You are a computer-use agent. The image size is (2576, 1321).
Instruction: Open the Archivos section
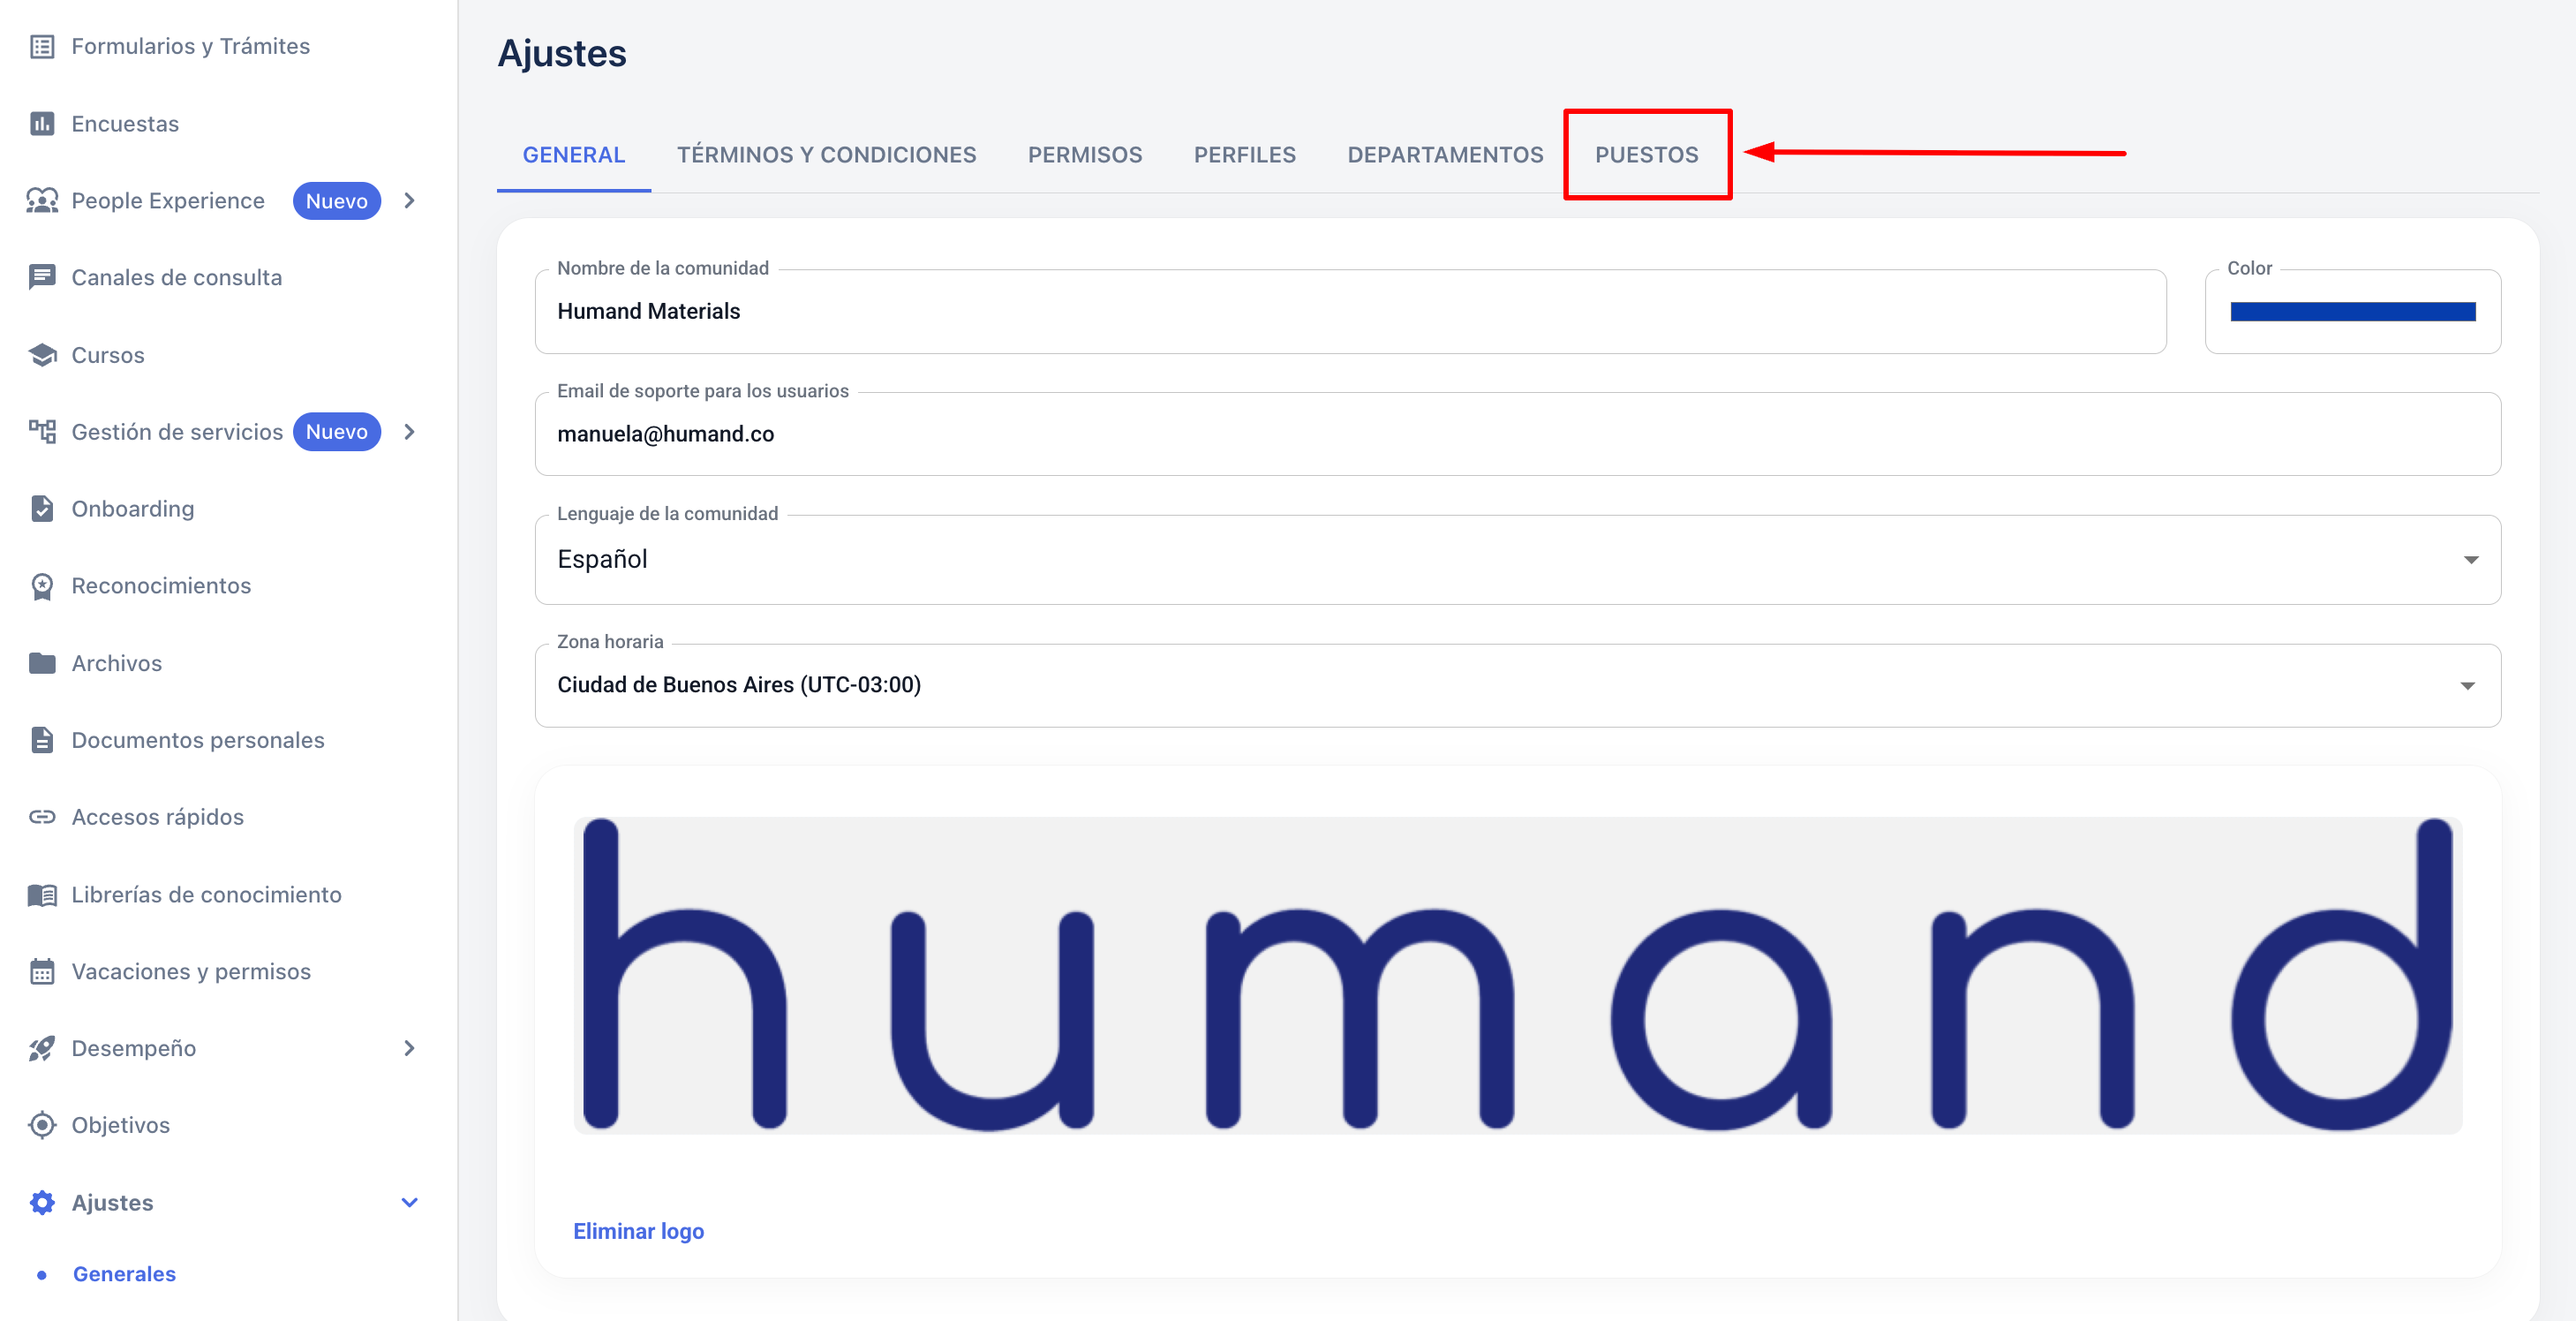click(117, 663)
